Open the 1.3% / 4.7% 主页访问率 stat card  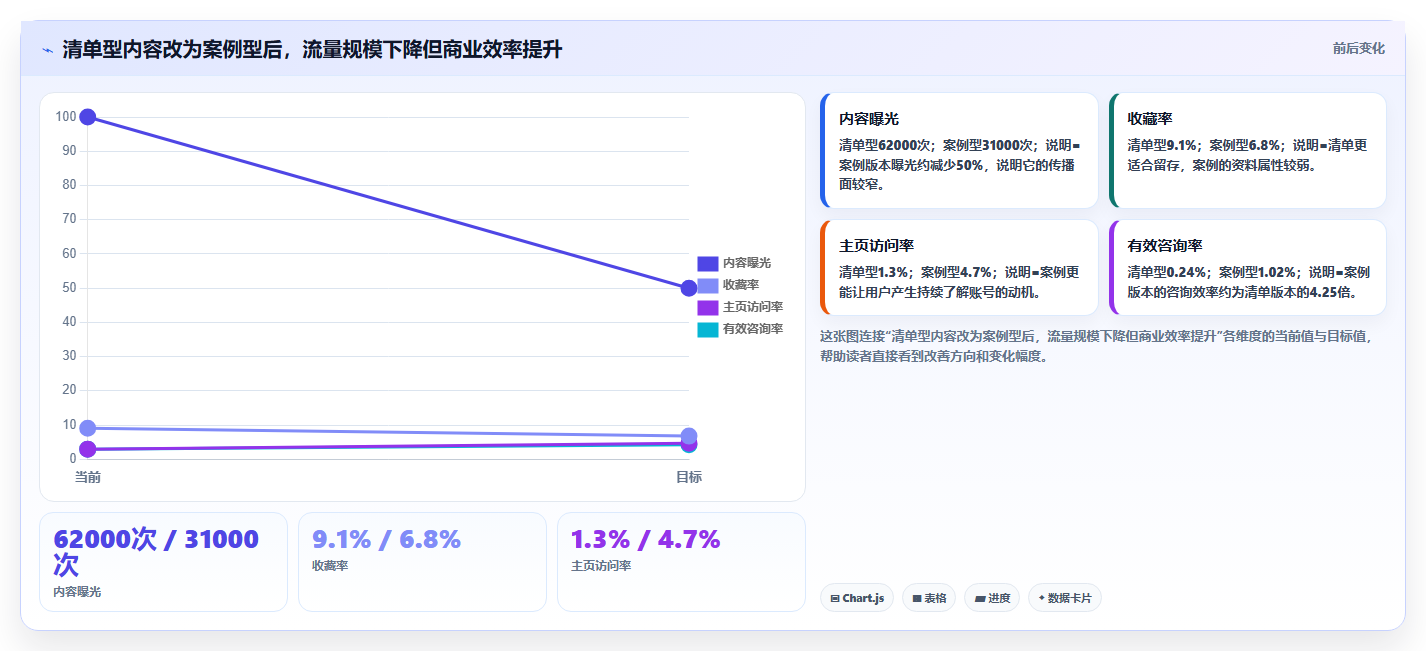click(681, 562)
